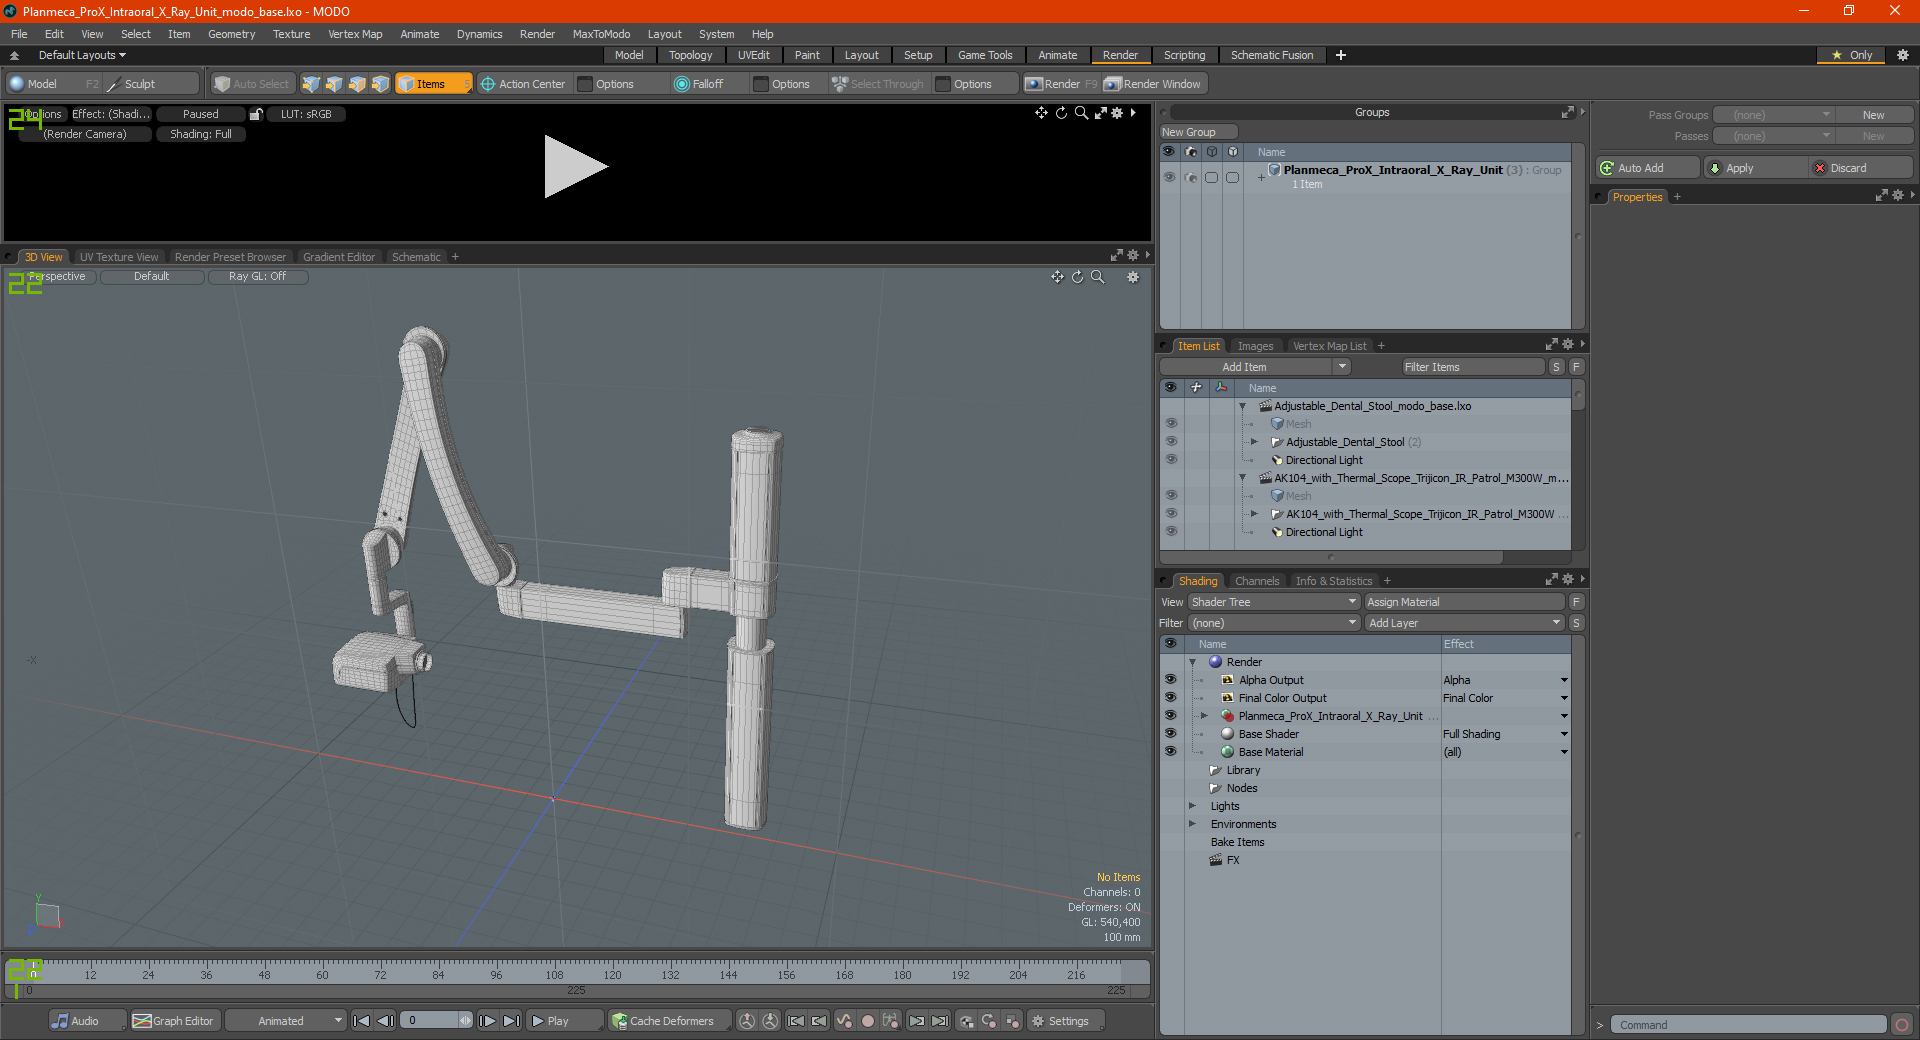This screenshot has width=1920, height=1040.
Task: Select Vertices selection mode cube icon
Action: tap(311, 84)
